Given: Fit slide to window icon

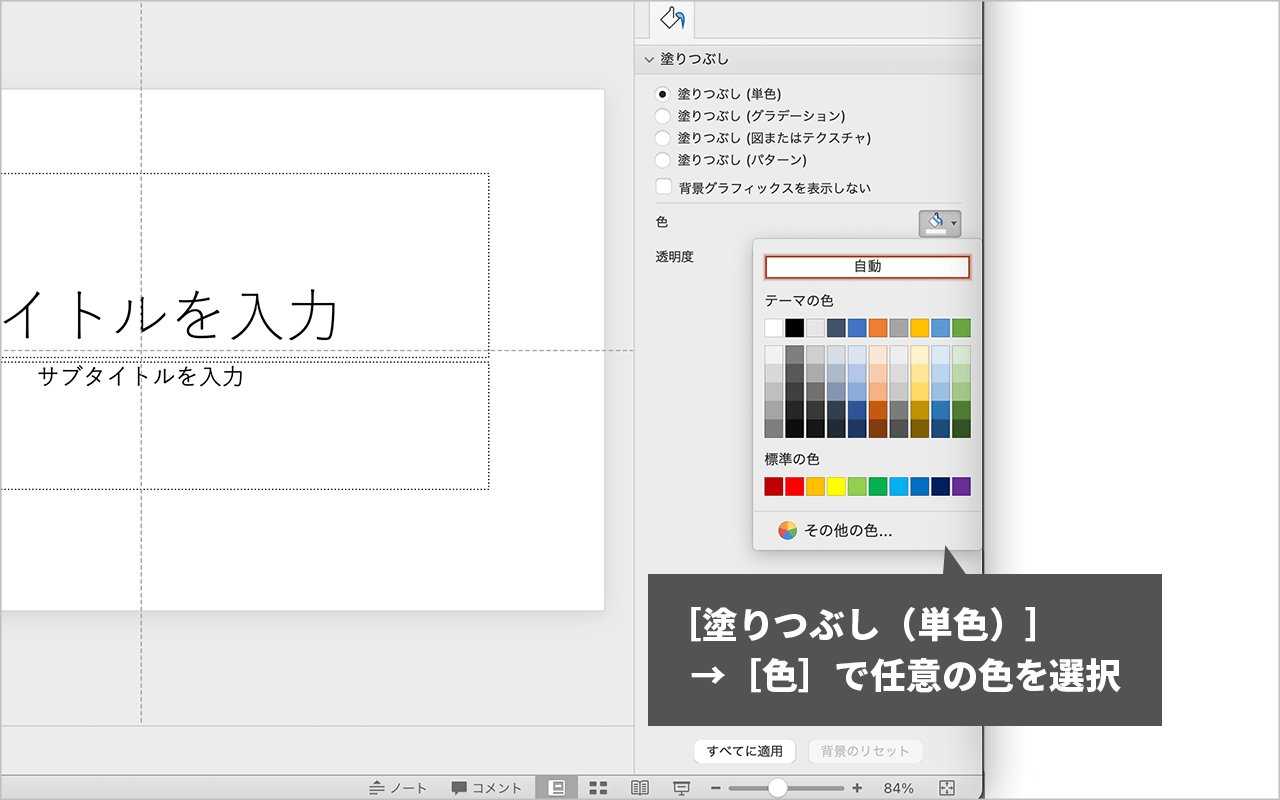Looking at the screenshot, I should point(948,788).
